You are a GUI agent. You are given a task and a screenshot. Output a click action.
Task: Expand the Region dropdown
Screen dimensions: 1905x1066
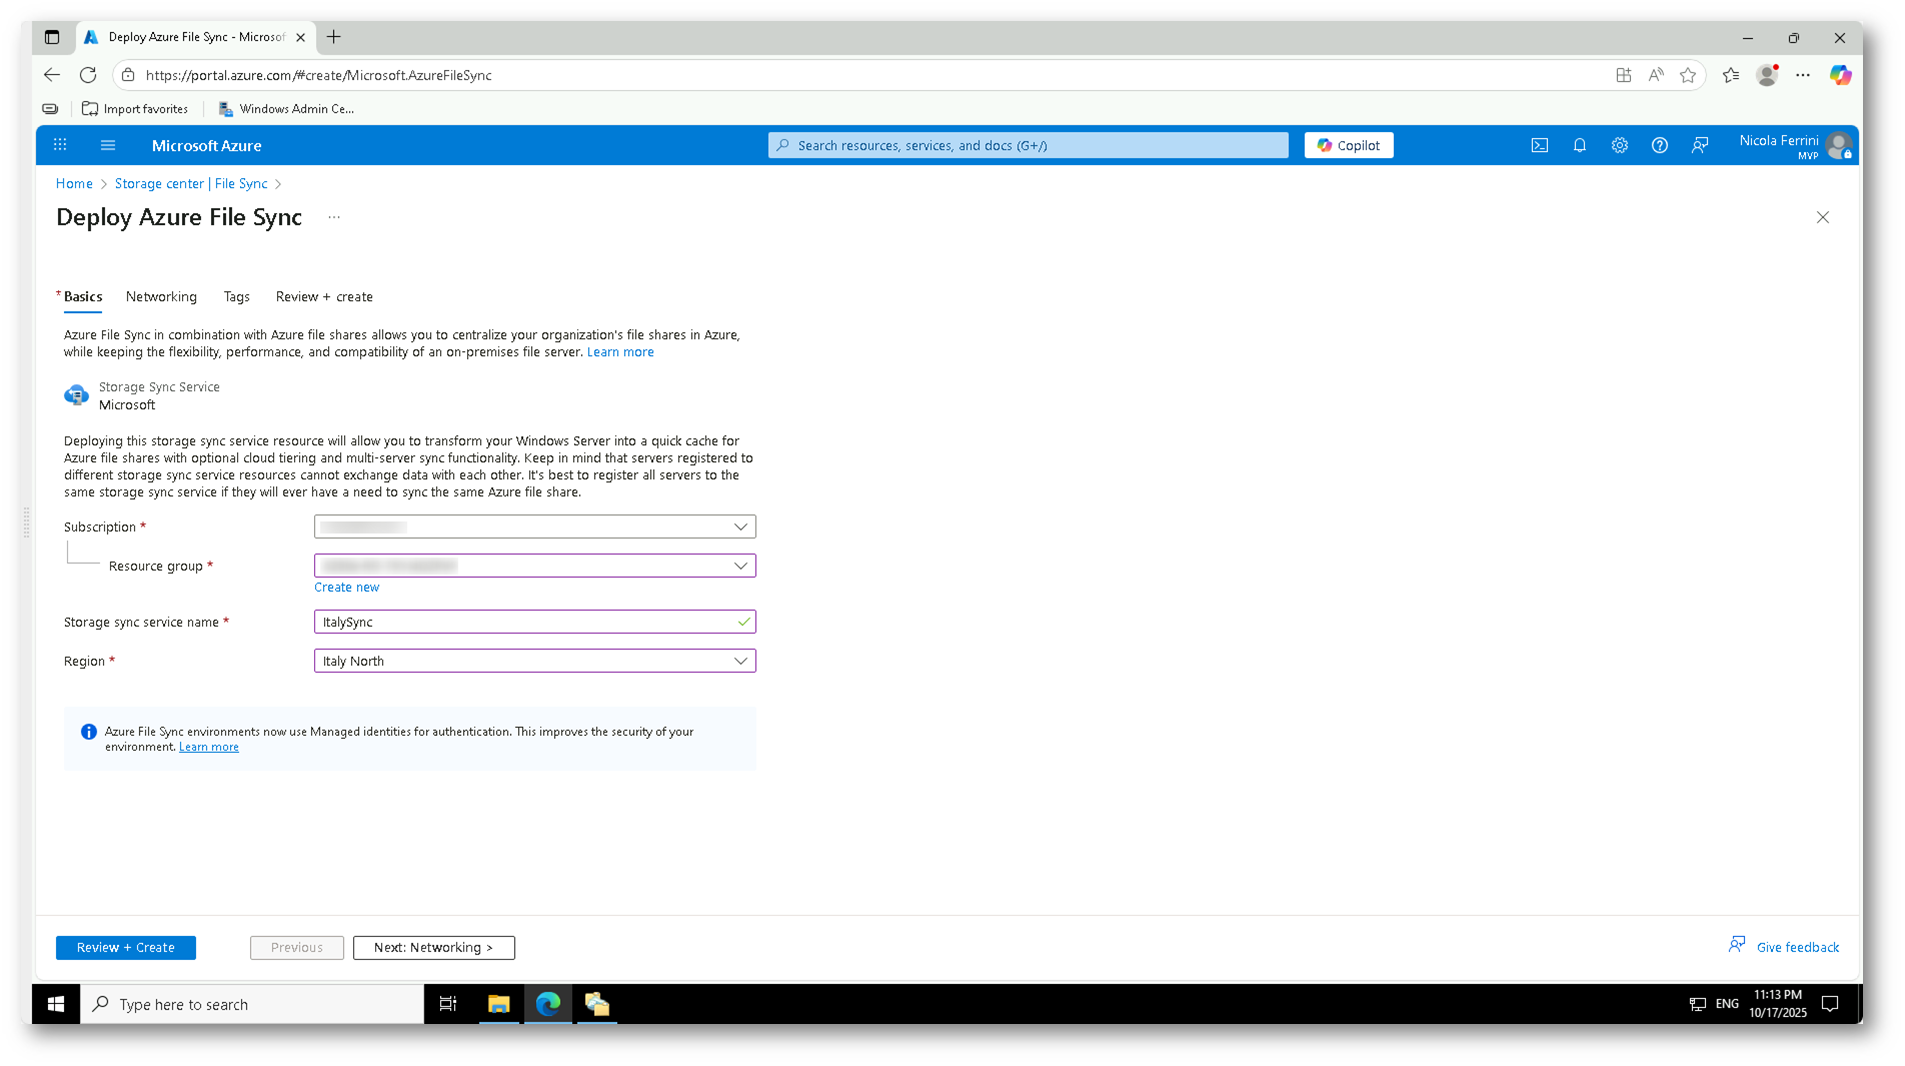(x=535, y=661)
